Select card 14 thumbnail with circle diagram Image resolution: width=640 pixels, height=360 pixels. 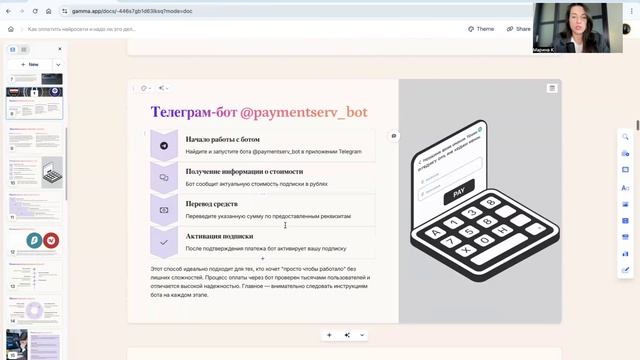tap(35, 310)
